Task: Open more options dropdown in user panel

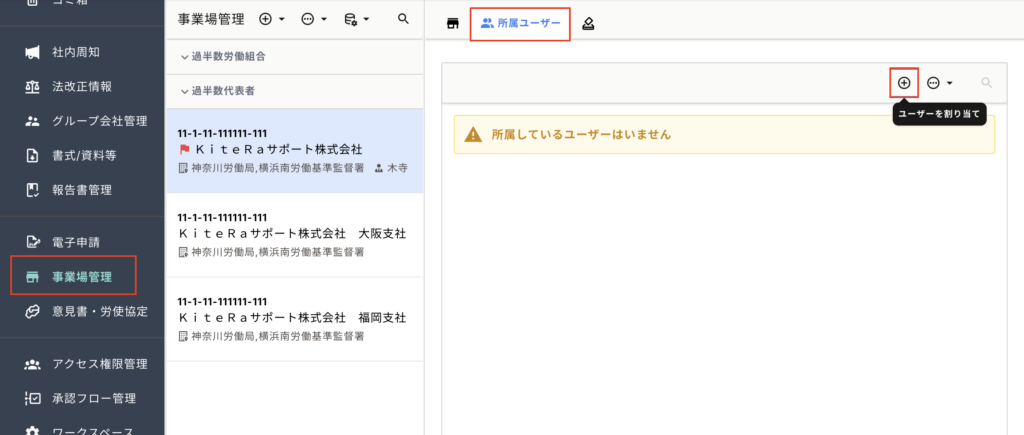Action: coord(939,83)
